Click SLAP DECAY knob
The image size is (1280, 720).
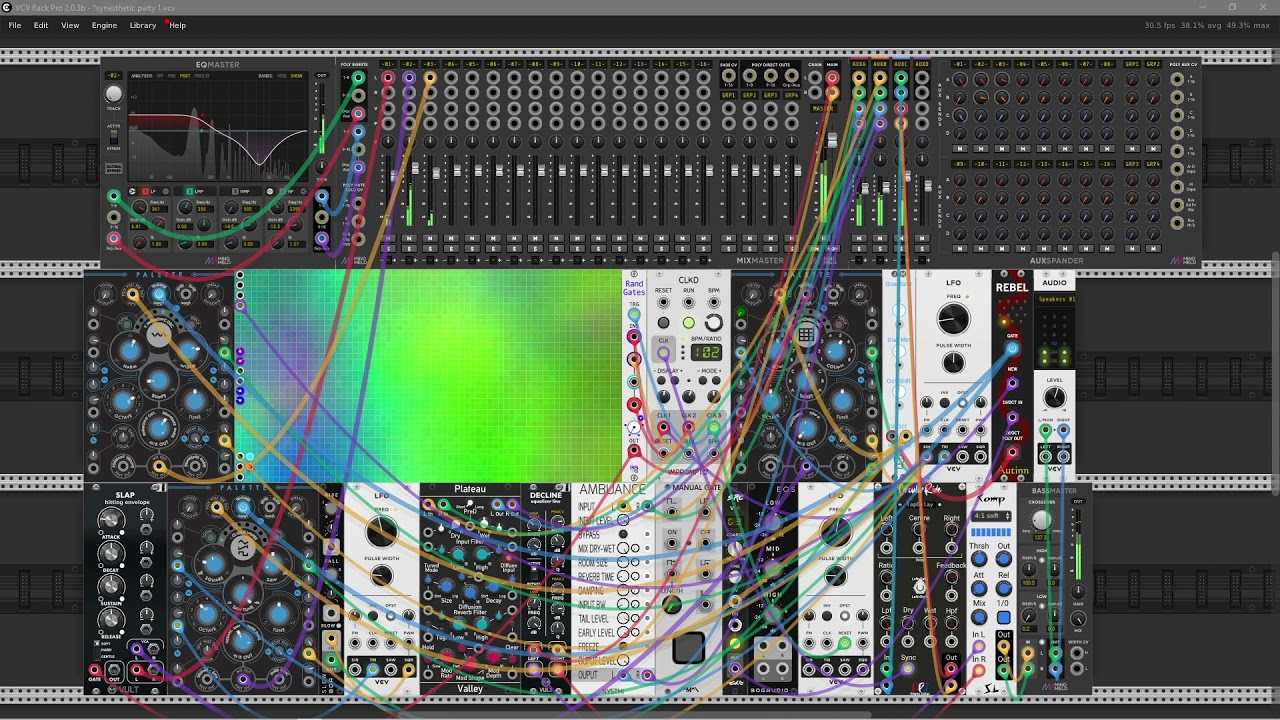111,553
